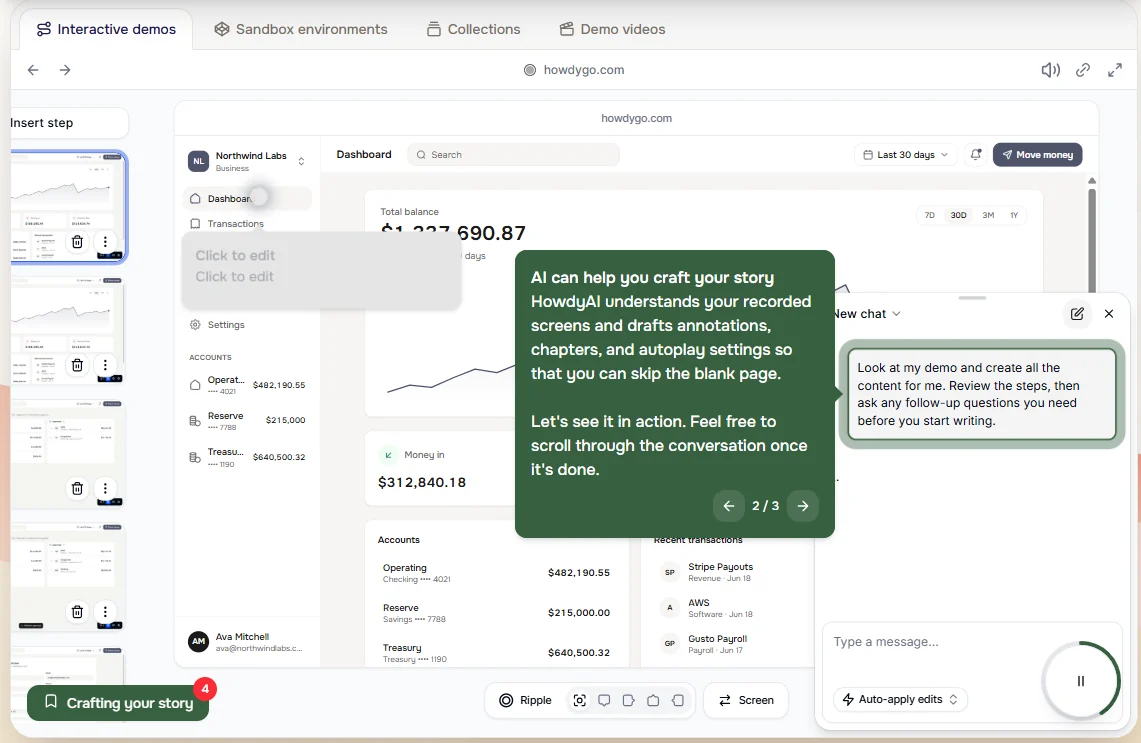This screenshot has width=1141, height=743.
Task: Delete the fourth step thumbnail with trash icon
Action: pos(77,611)
